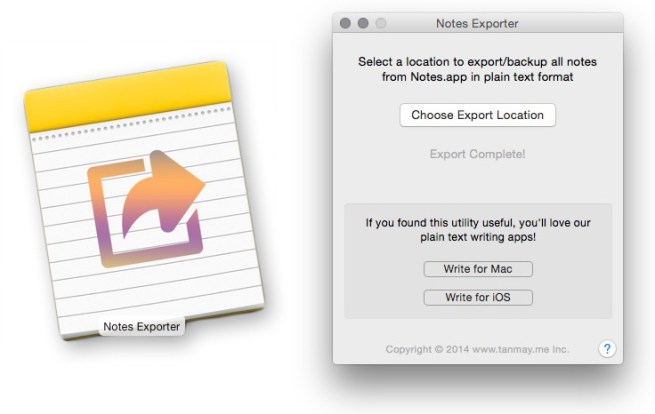Click the Copyright © 2014 text
This screenshot has height=414, width=655.
pyautogui.click(x=426, y=349)
